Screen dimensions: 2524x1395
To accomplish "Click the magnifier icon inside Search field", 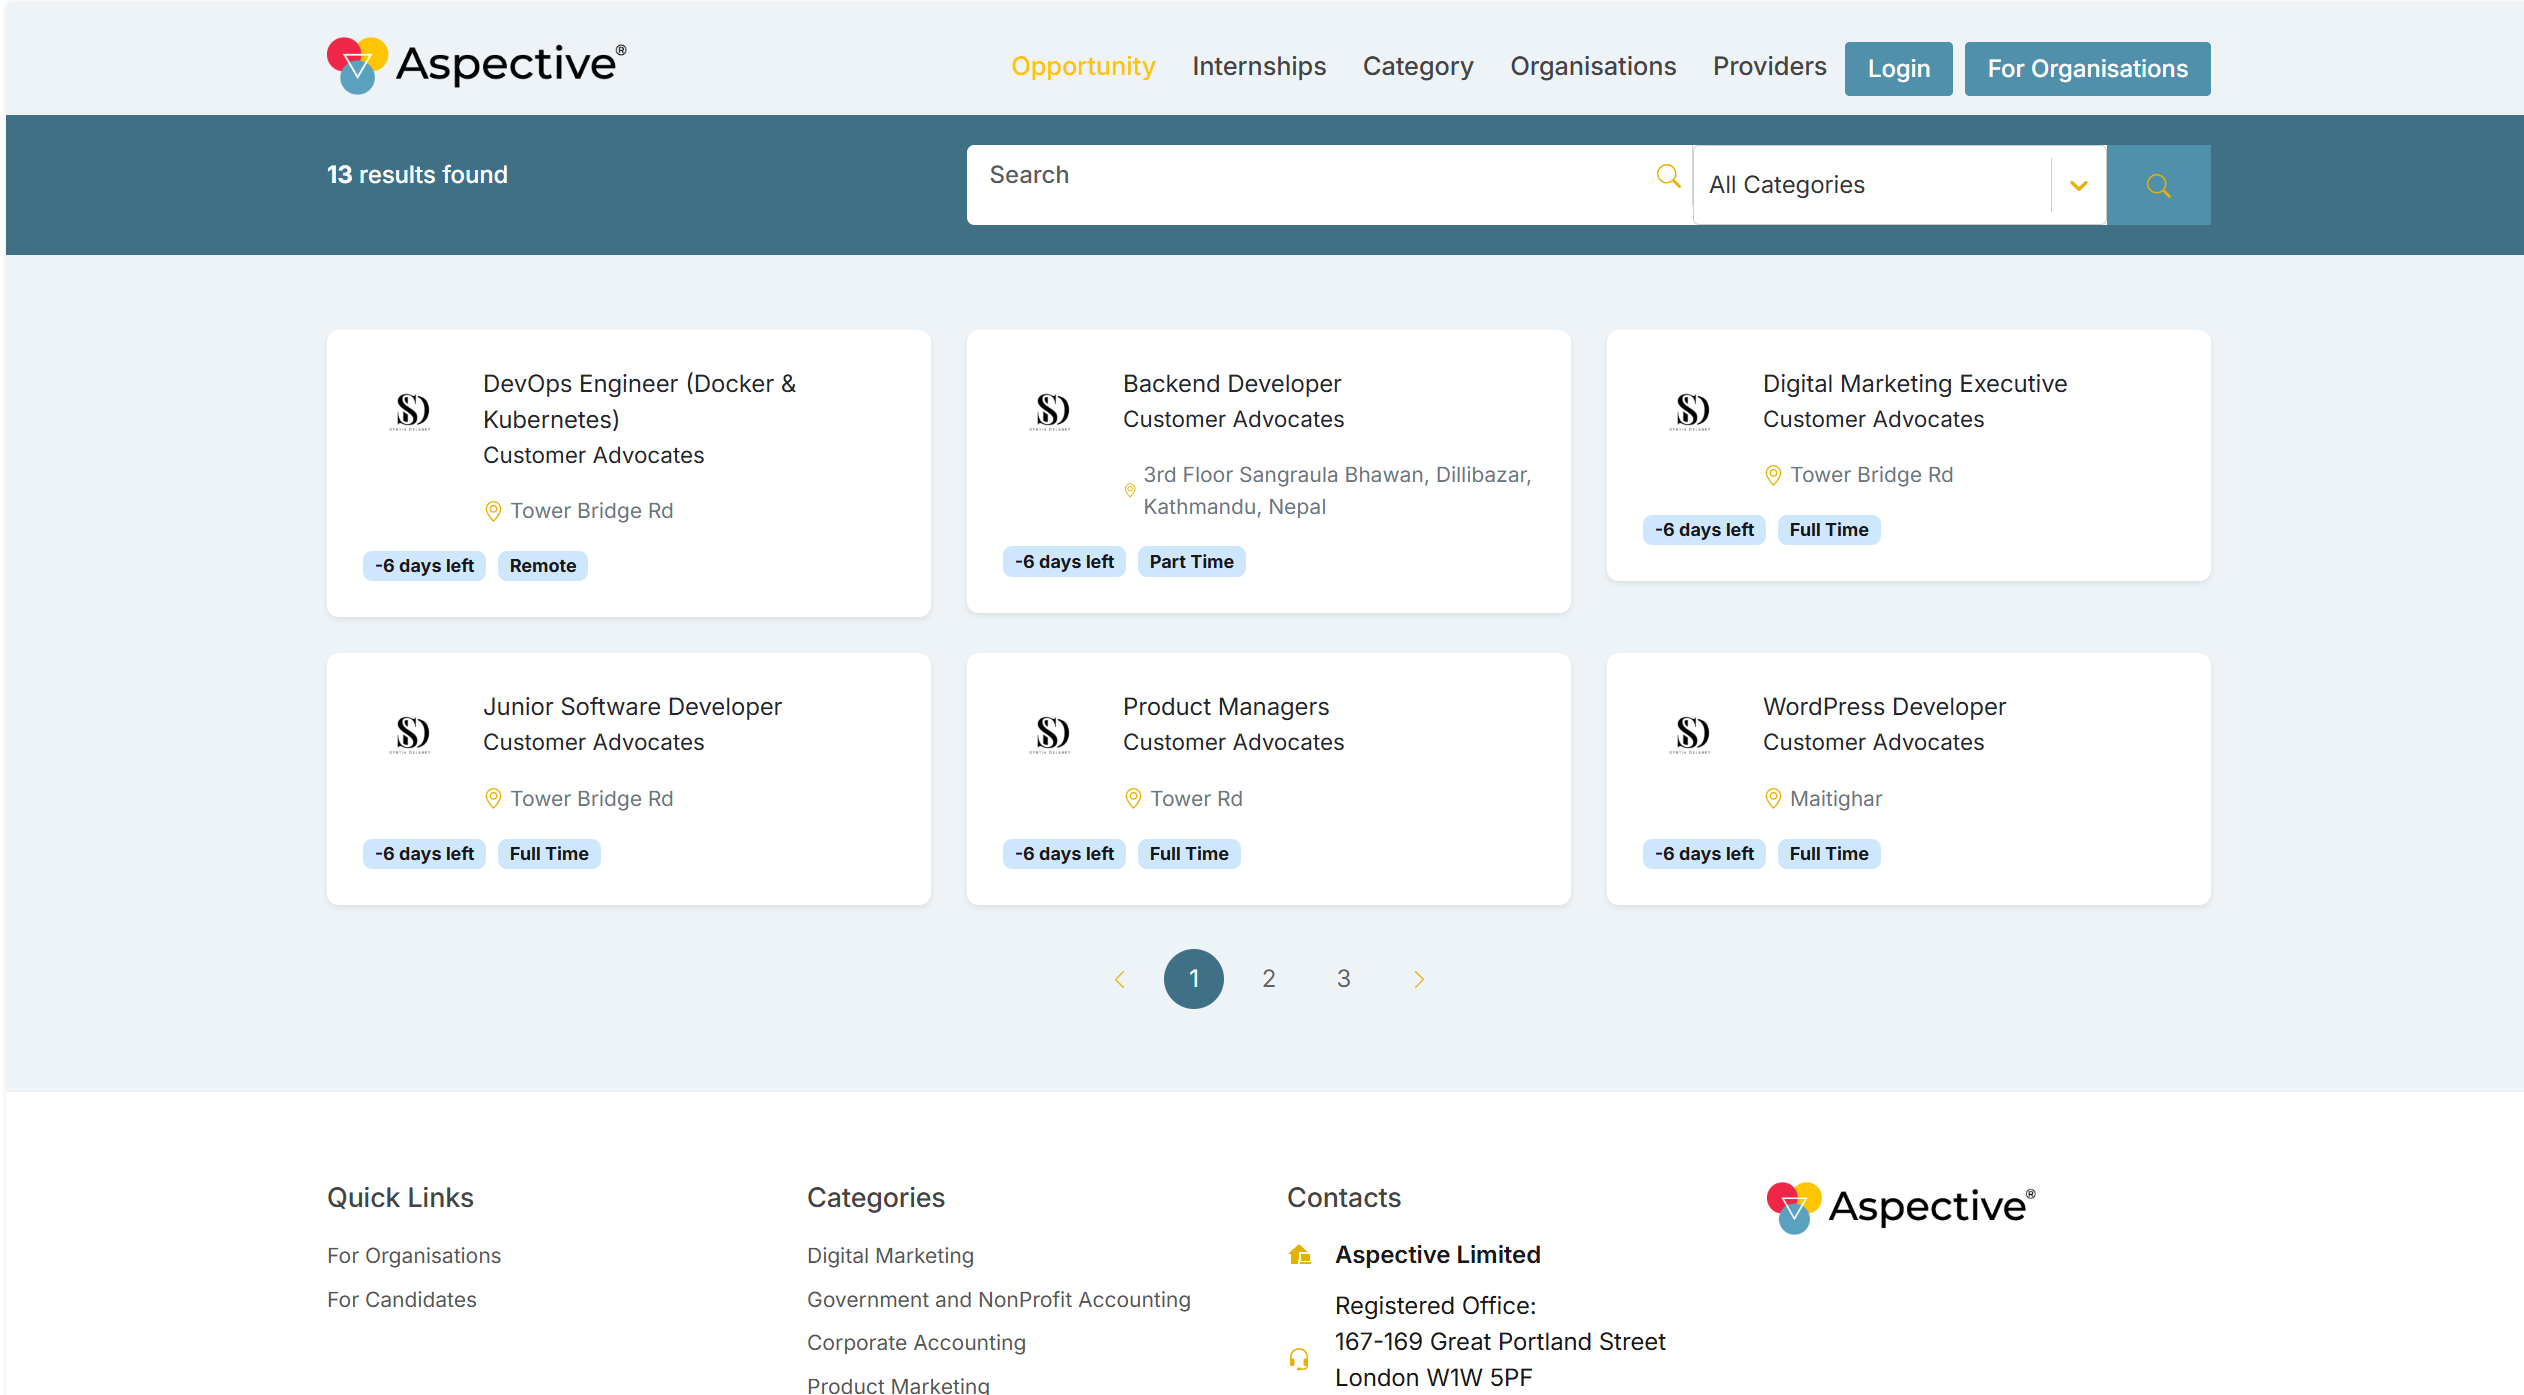I will [x=1668, y=176].
